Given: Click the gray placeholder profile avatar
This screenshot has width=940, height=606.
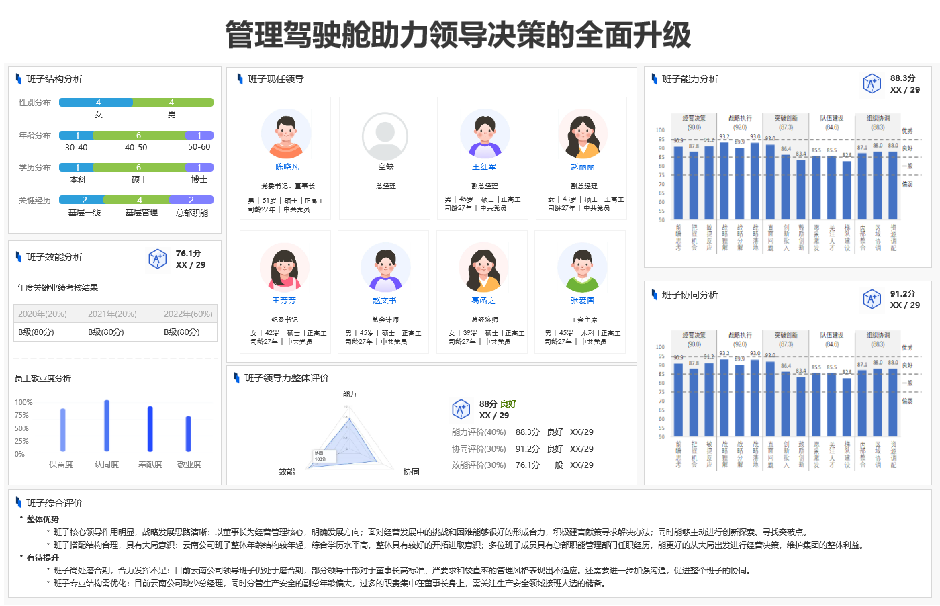Looking at the screenshot, I should (384, 131).
